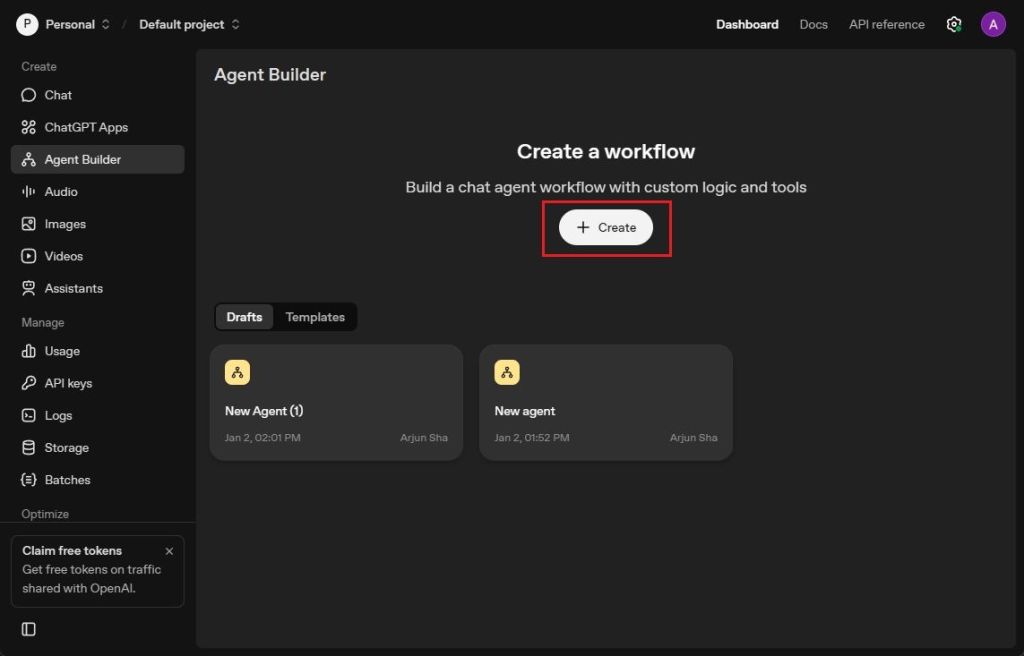The image size is (1024, 656).
Task: Open the Chat section in the sidebar
Action: pos(57,95)
